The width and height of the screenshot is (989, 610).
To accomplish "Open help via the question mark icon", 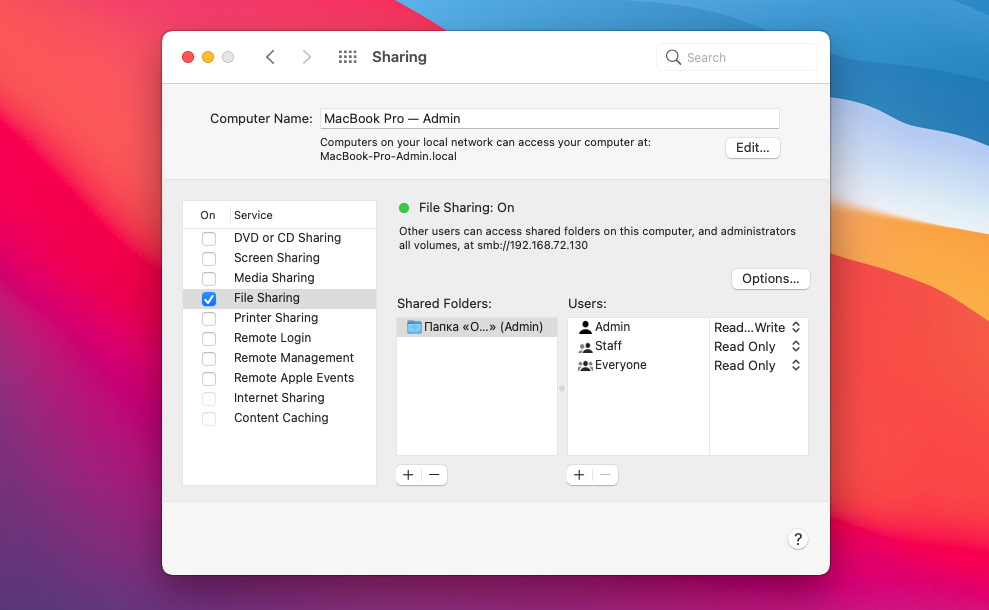I will tap(797, 539).
